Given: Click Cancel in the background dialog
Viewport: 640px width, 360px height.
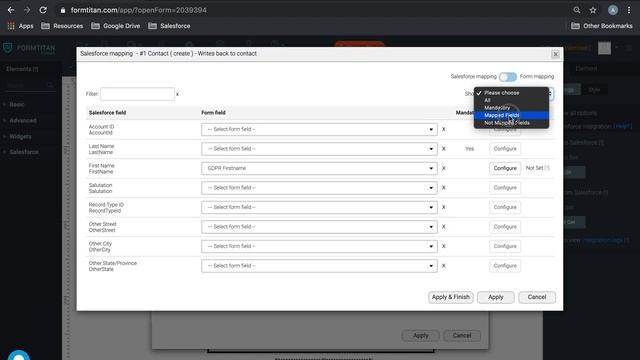Looking at the screenshot, I should coord(462,336).
